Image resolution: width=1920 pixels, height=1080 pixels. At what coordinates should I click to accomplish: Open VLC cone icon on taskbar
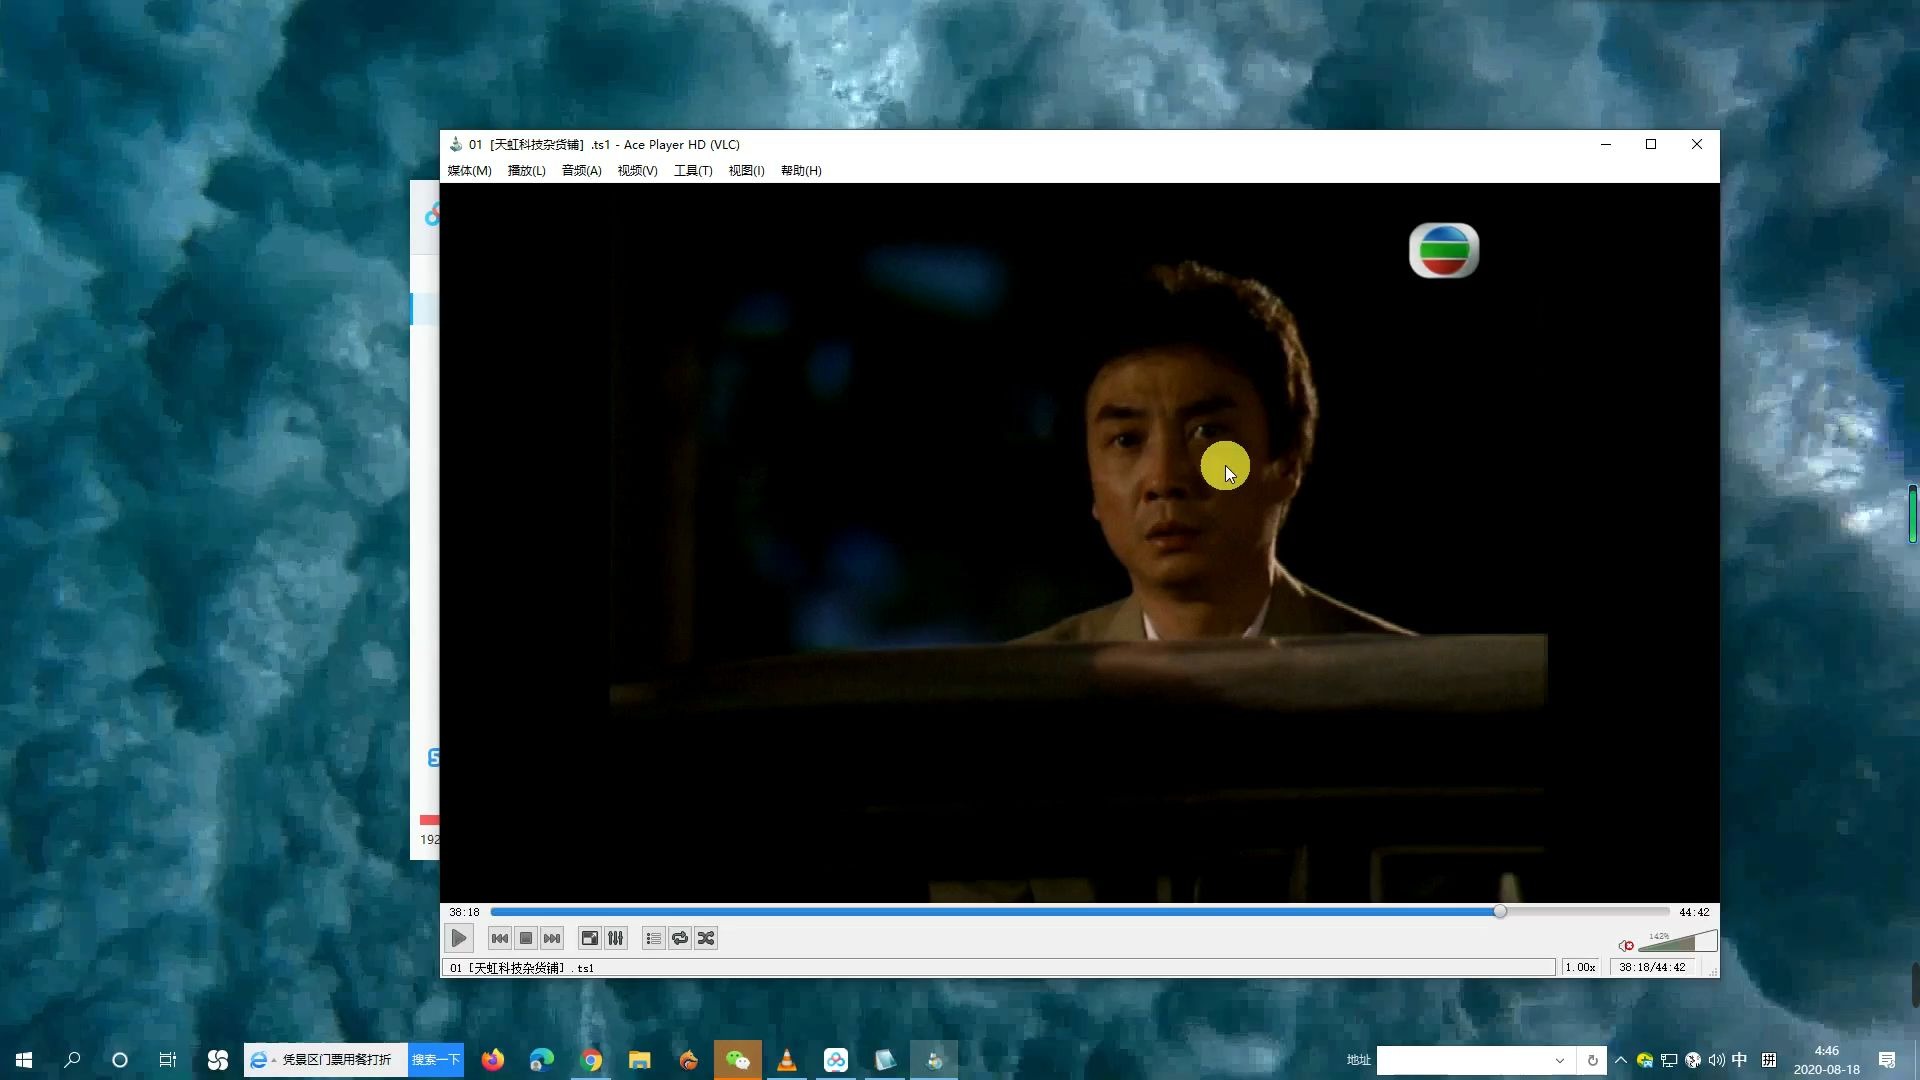pos(787,1060)
